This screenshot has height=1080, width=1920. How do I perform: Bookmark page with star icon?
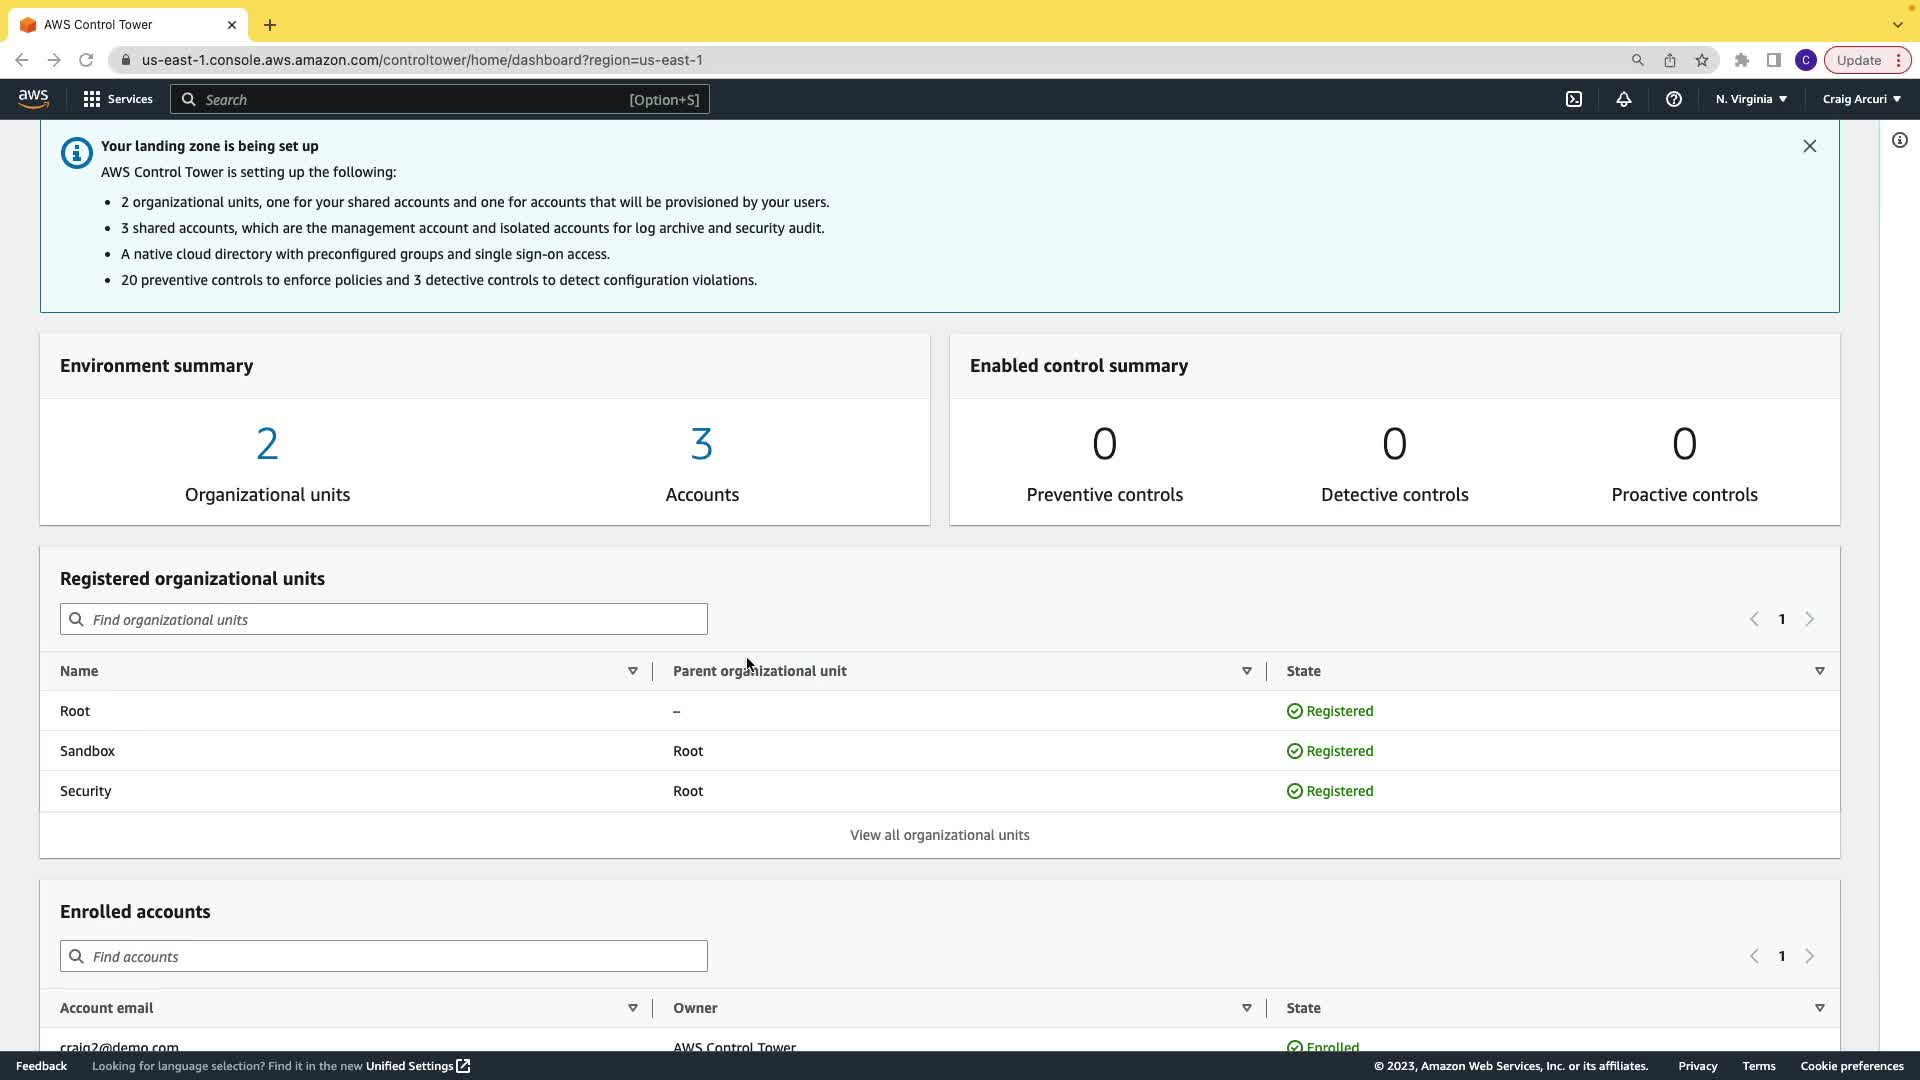1702,60
